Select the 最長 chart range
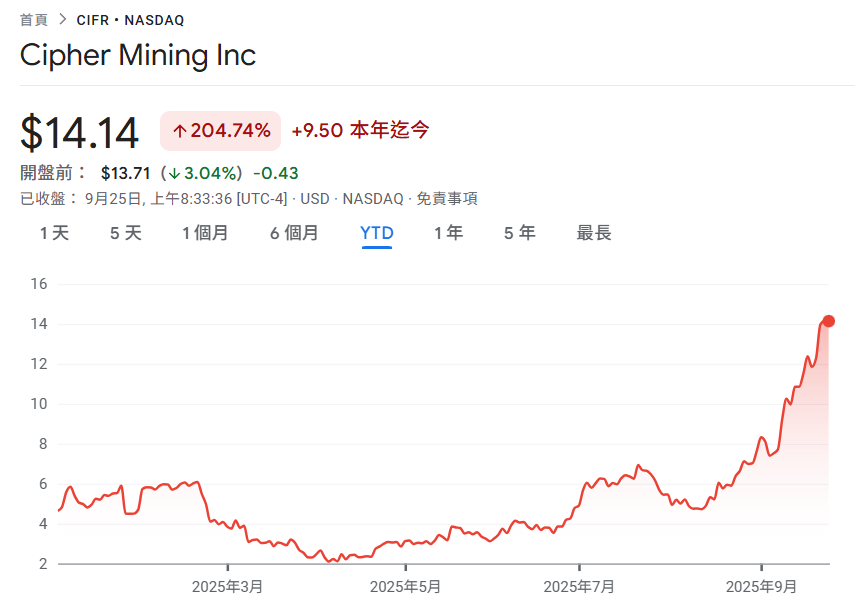 click(594, 232)
